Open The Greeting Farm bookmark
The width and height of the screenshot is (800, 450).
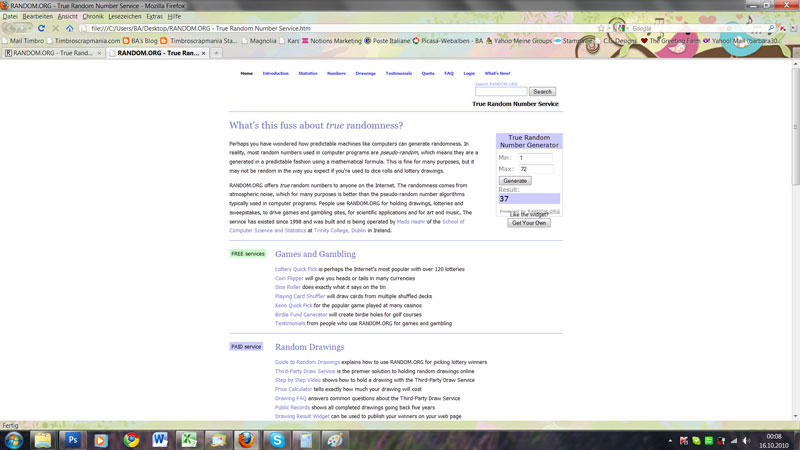coord(670,40)
